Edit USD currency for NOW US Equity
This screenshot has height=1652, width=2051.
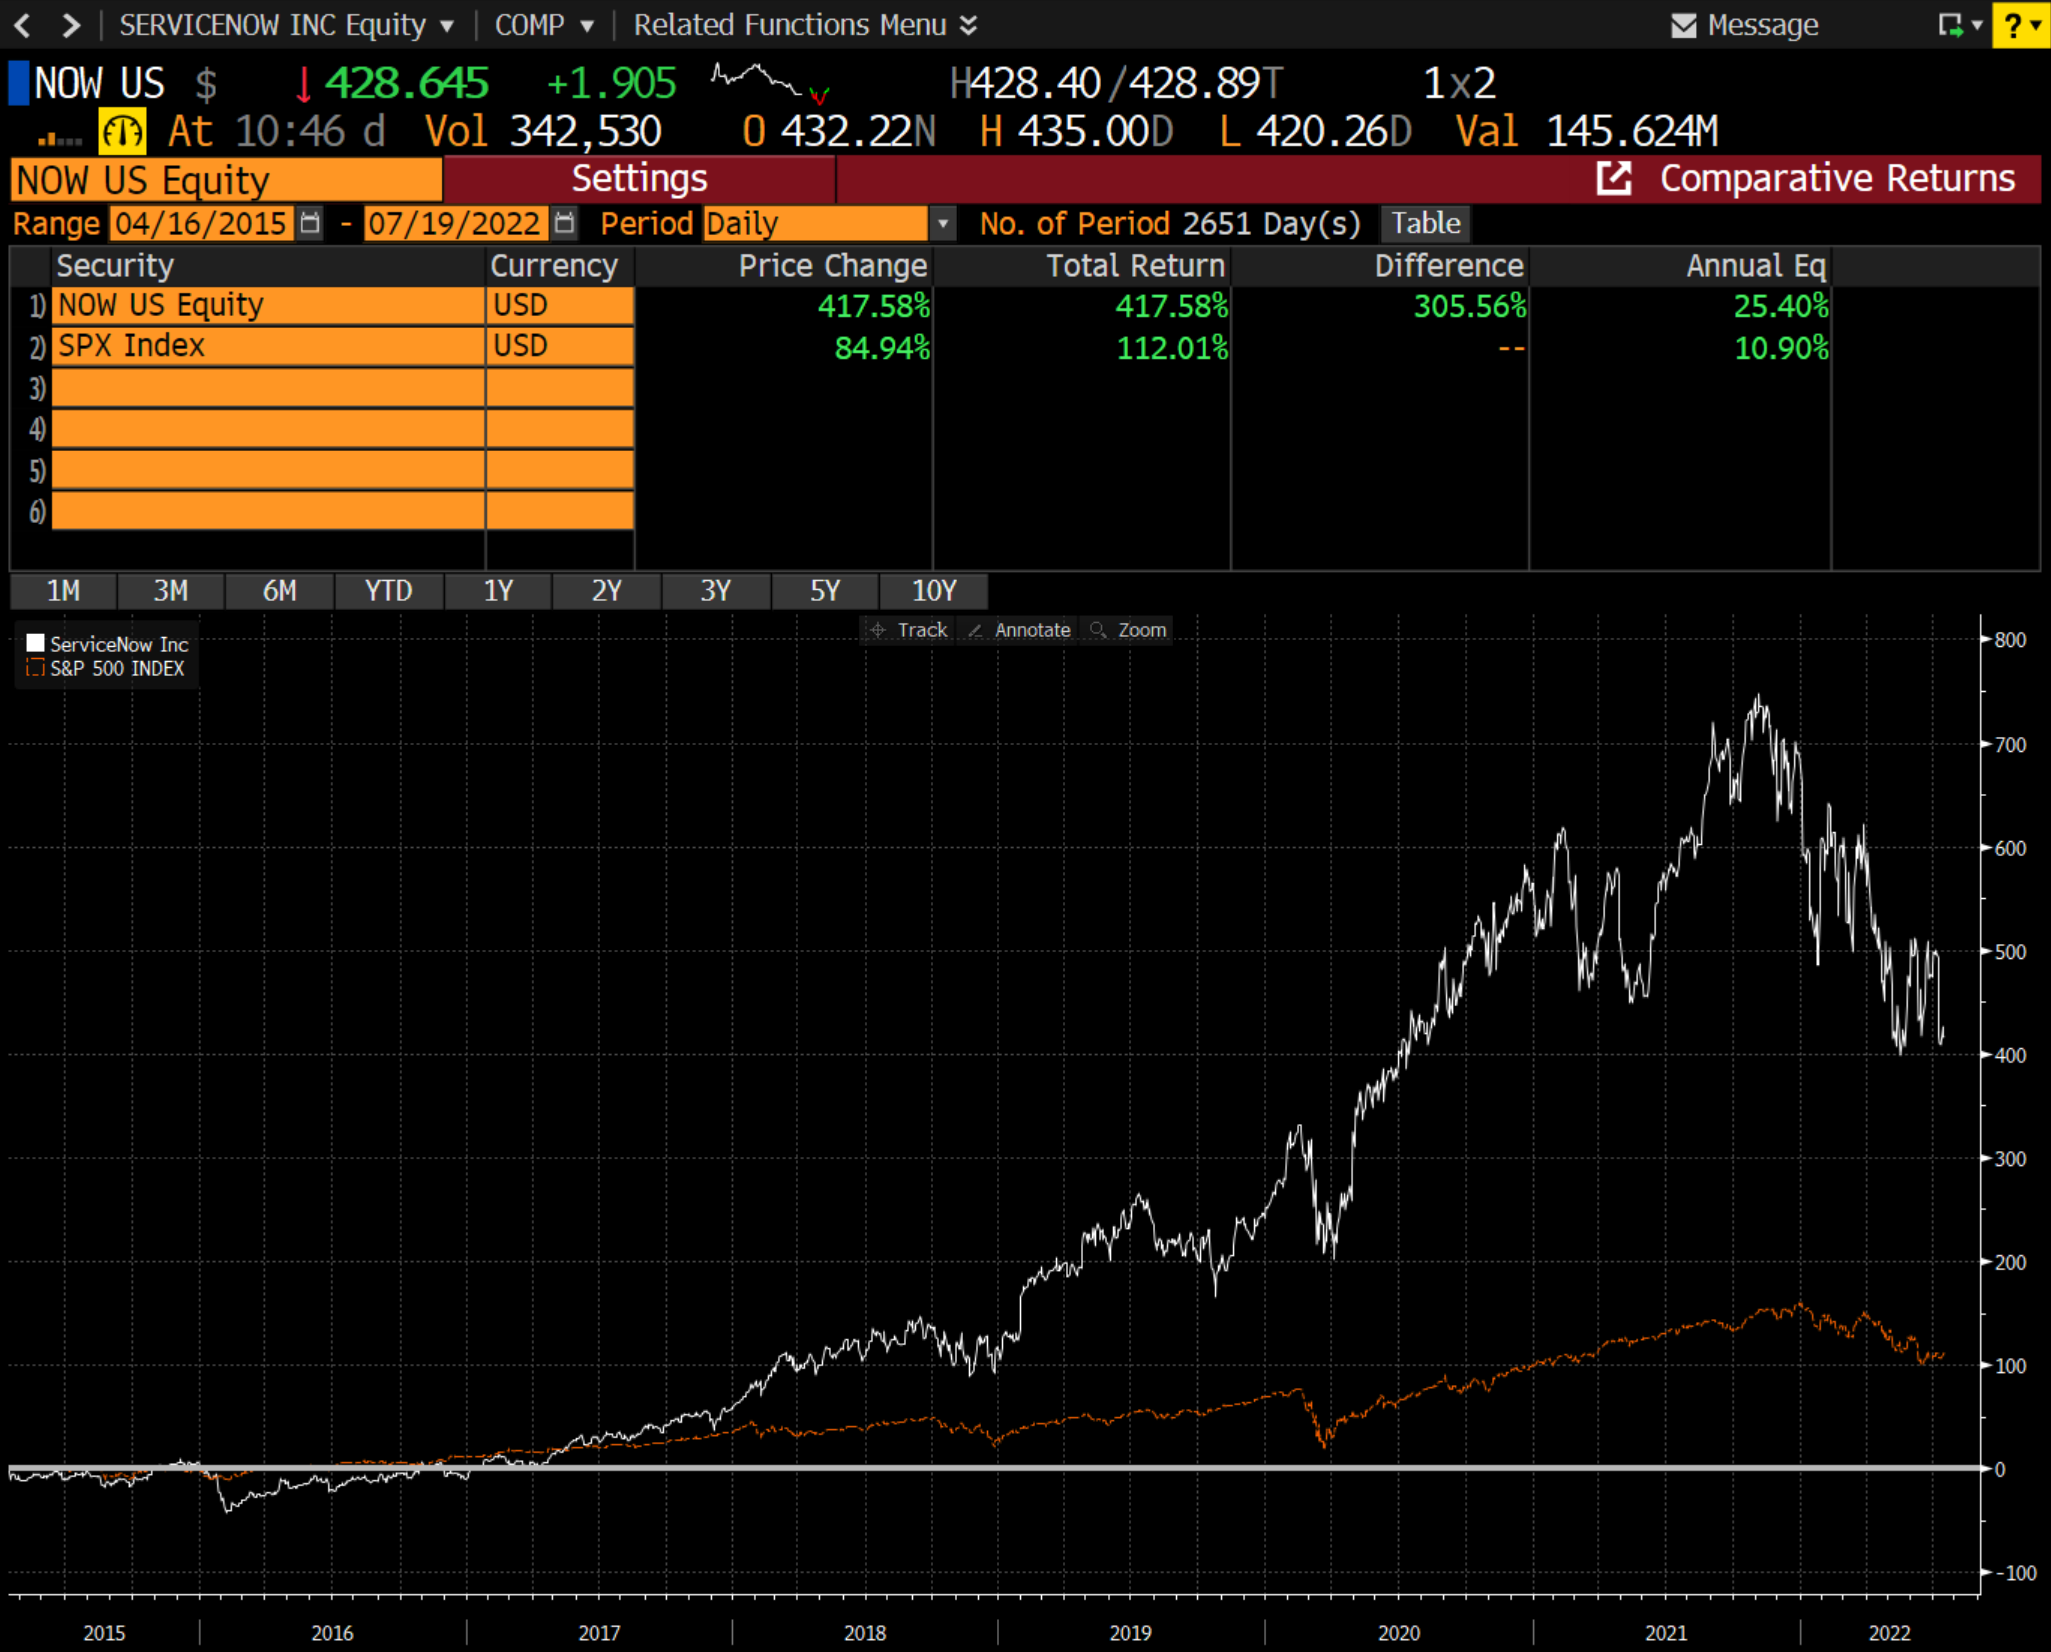[560, 305]
